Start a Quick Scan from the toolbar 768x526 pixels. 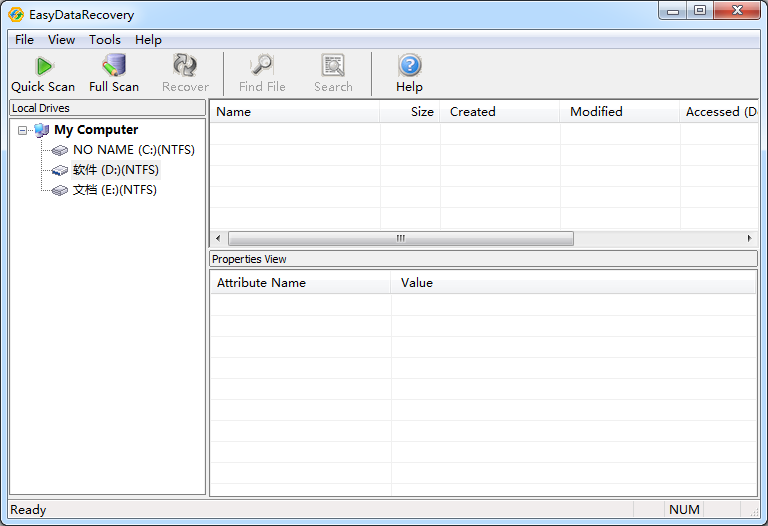[43, 73]
